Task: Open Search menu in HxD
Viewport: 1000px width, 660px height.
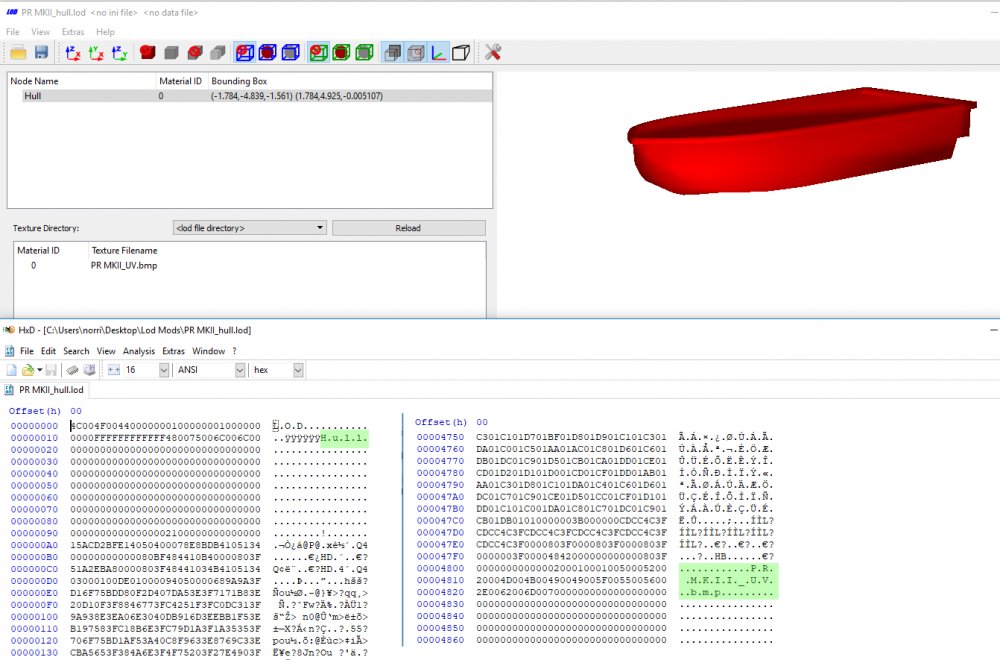Action: point(76,351)
